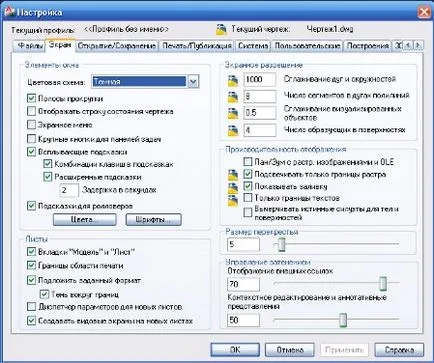Toggle Всплывающие подсказки checkbox
Screen dimensions: 434x363
point(31,152)
